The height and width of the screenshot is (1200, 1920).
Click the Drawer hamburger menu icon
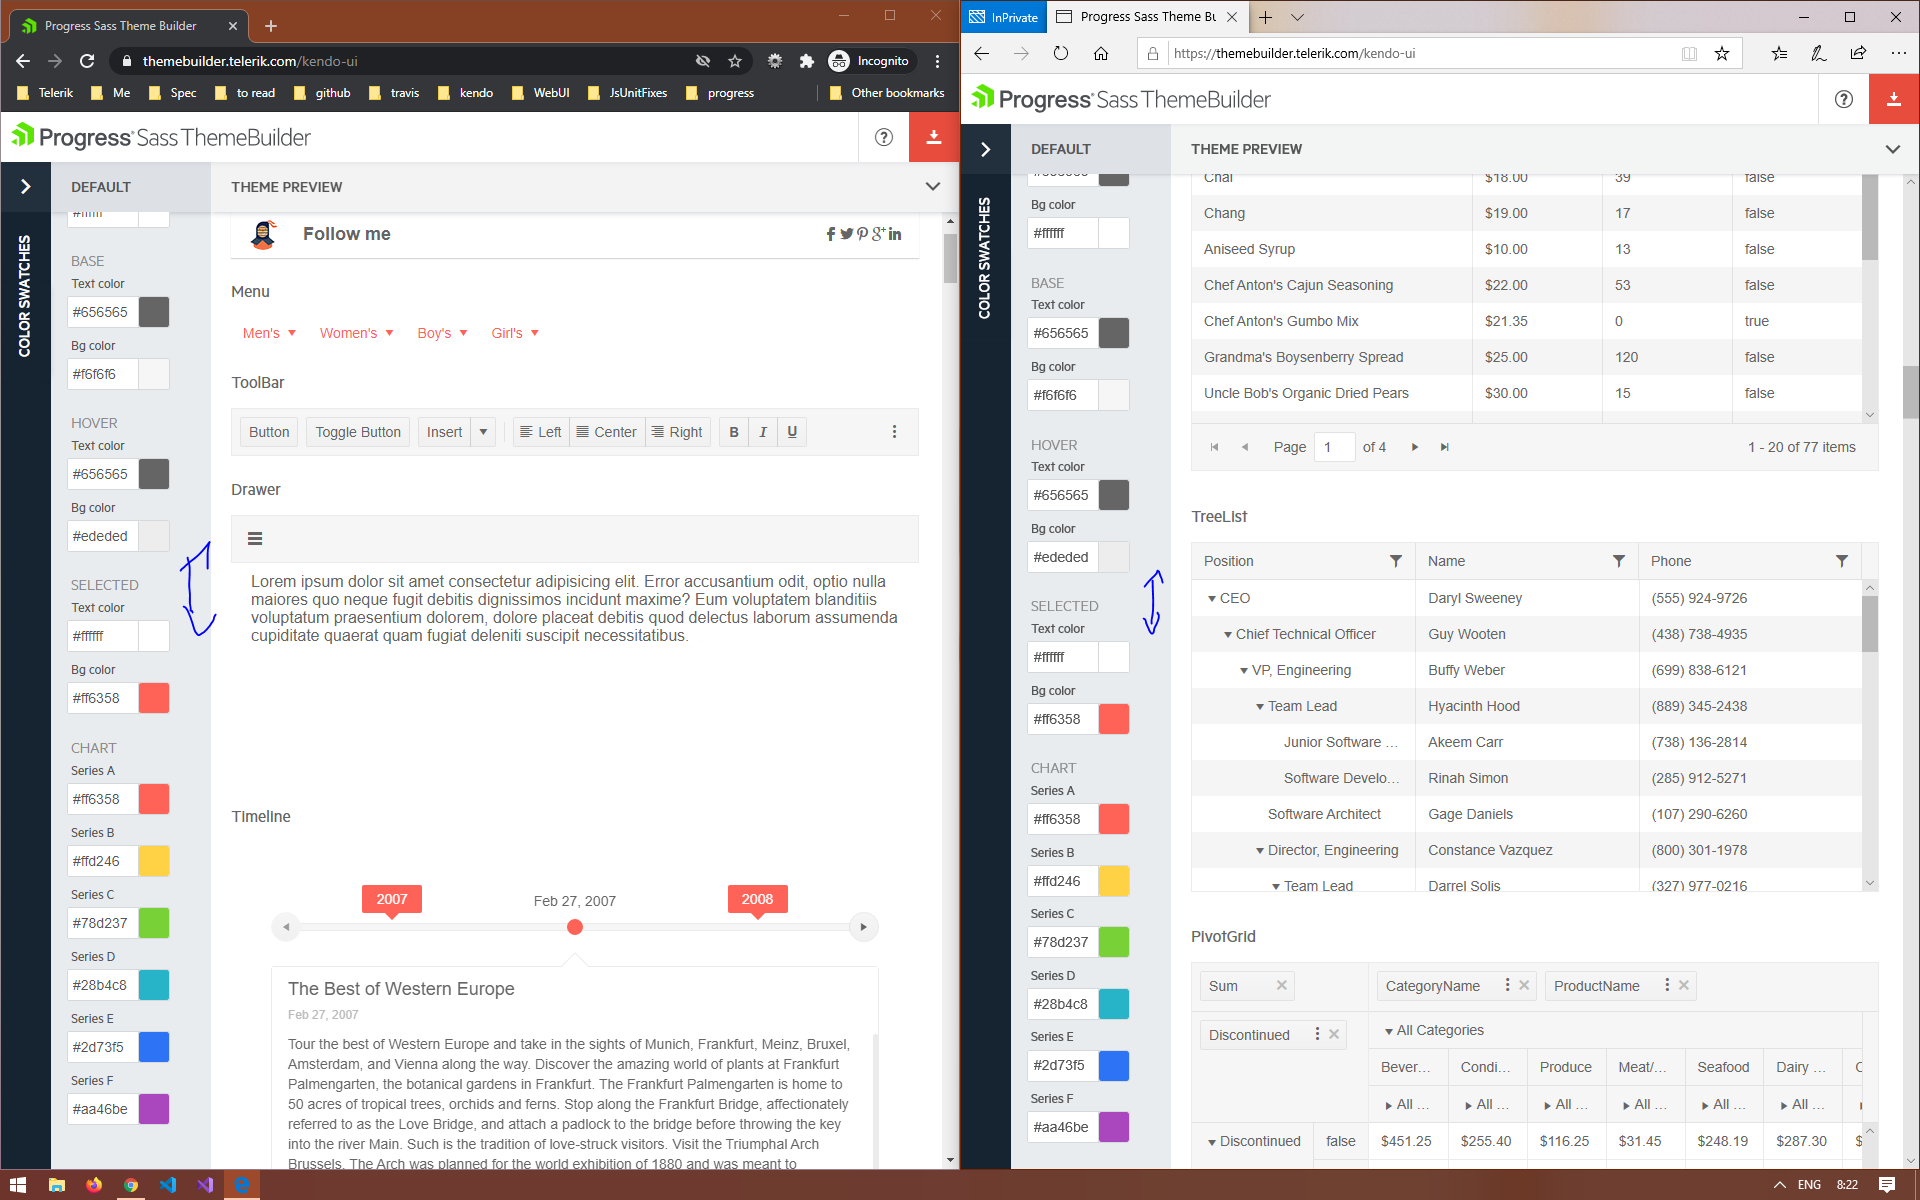click(x=255, y=539)
